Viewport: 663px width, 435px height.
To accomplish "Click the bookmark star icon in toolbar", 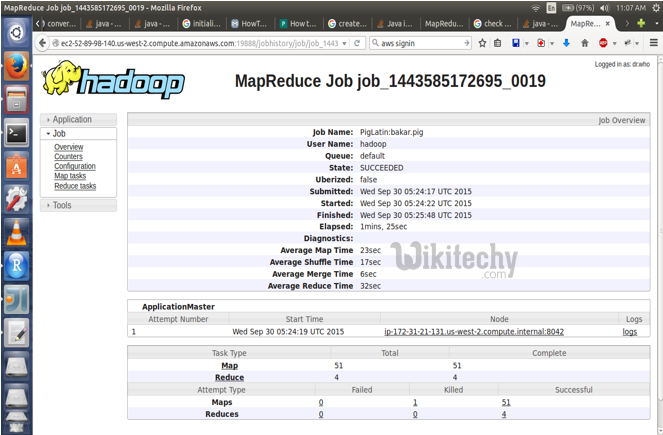I will (x=483, y=44).
